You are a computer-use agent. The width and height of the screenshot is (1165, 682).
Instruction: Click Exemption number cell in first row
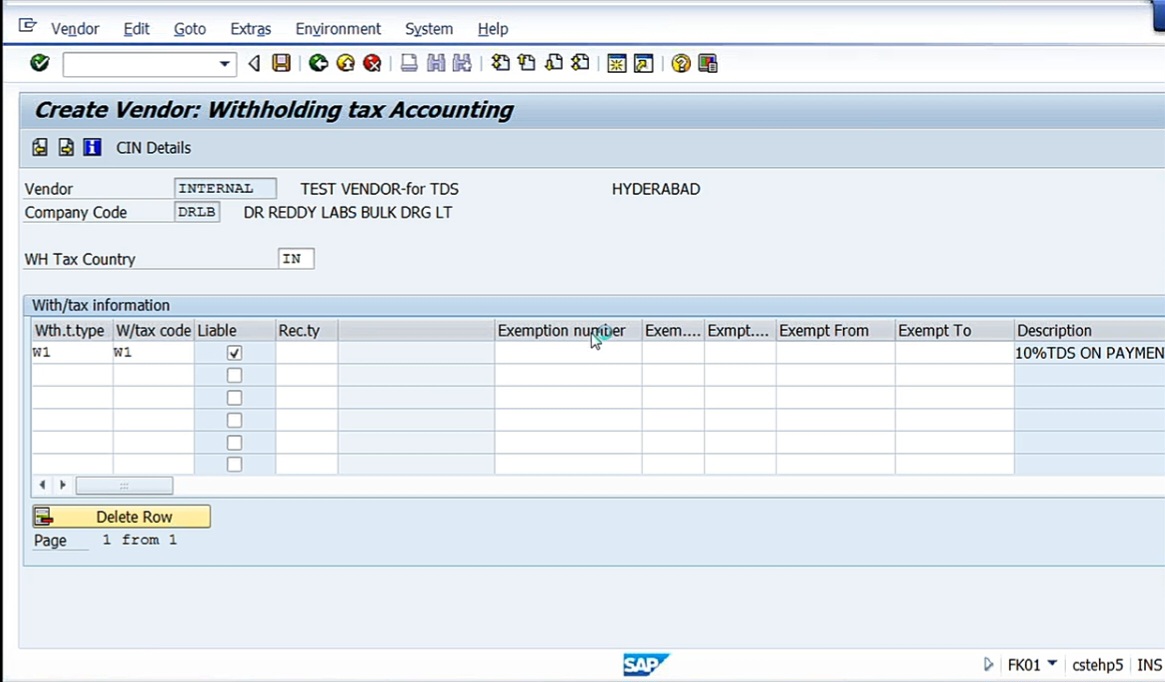pyautogui.click(x=568, y=353)
